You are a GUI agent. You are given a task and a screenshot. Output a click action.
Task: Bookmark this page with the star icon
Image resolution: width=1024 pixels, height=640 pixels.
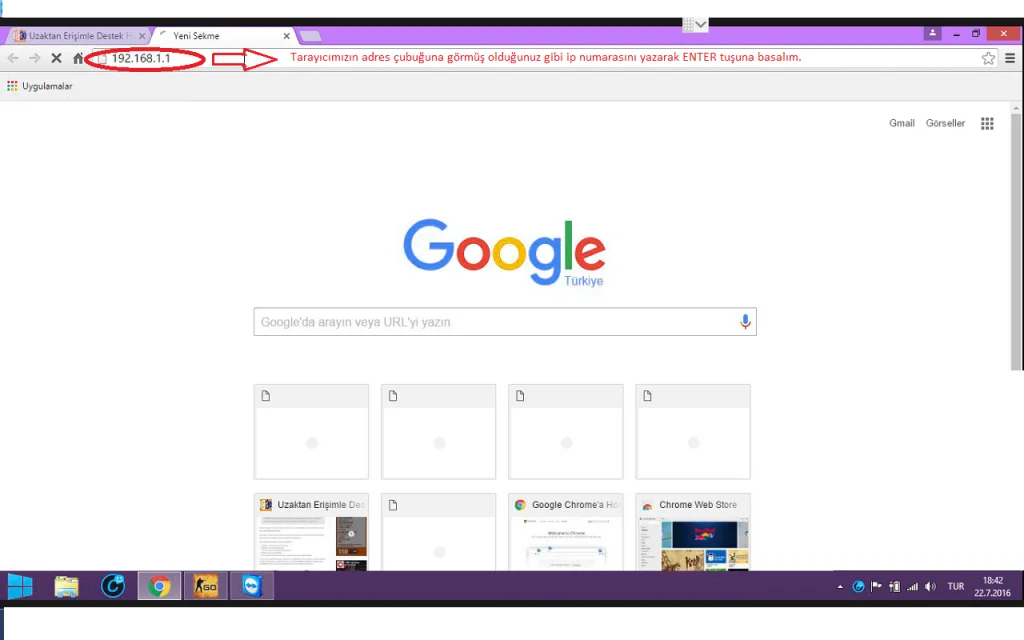(x=988, y=59)
